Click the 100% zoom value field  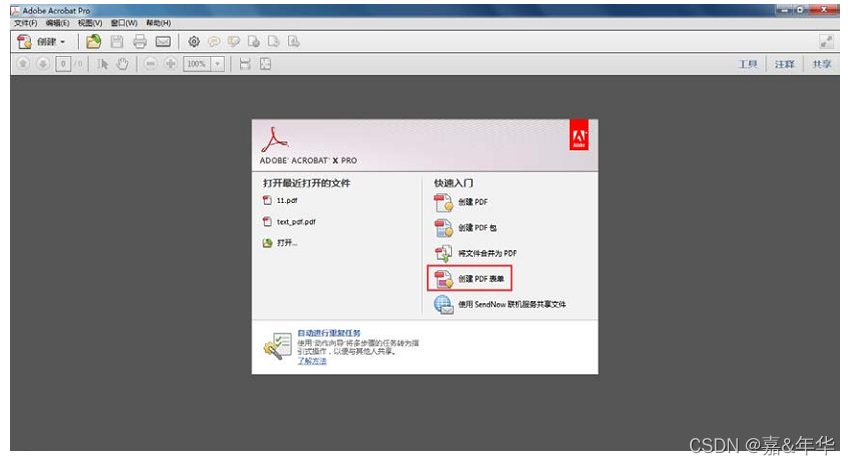tap(197, 64)
